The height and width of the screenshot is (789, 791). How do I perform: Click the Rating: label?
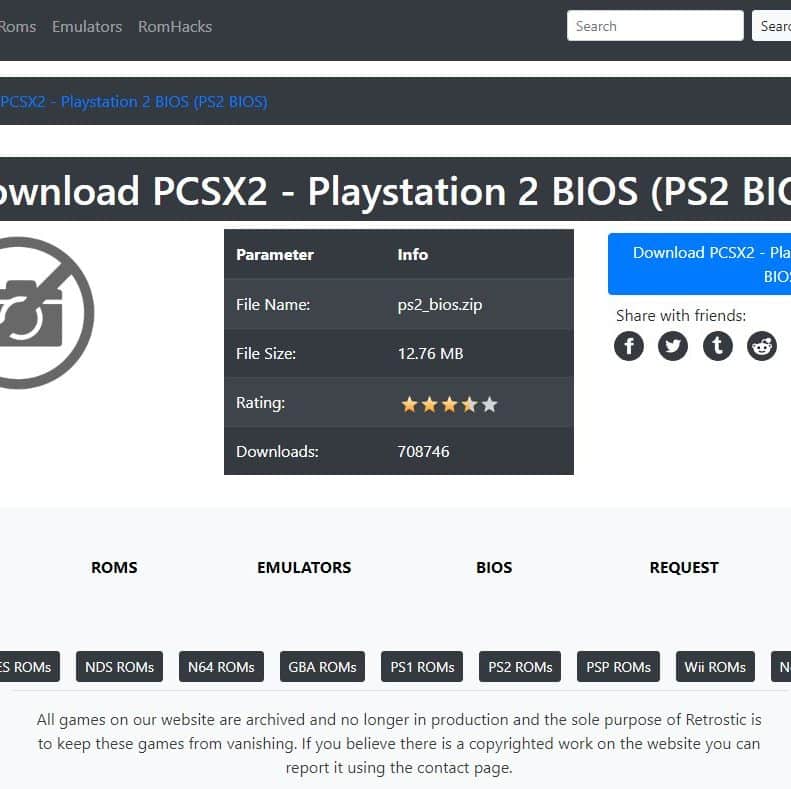click(260, 403)
